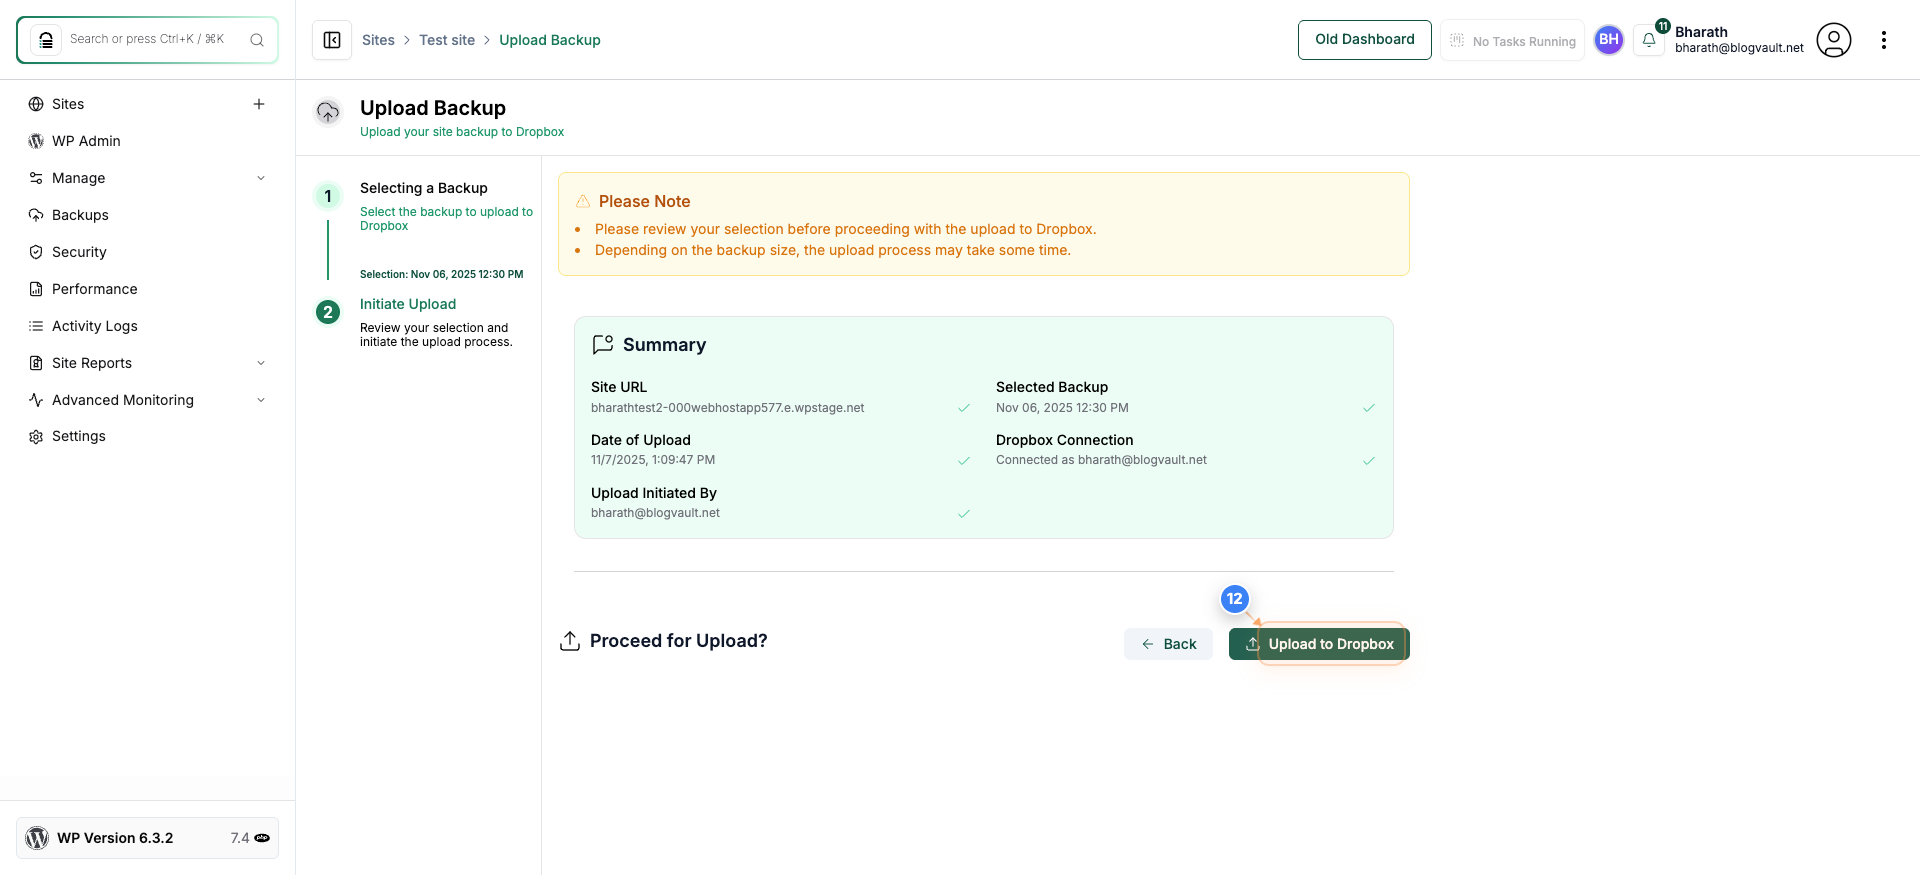Viewport: 1920px width, 875px height.
Task: Click the Activity Logs list icon
Action: point(36,326)
